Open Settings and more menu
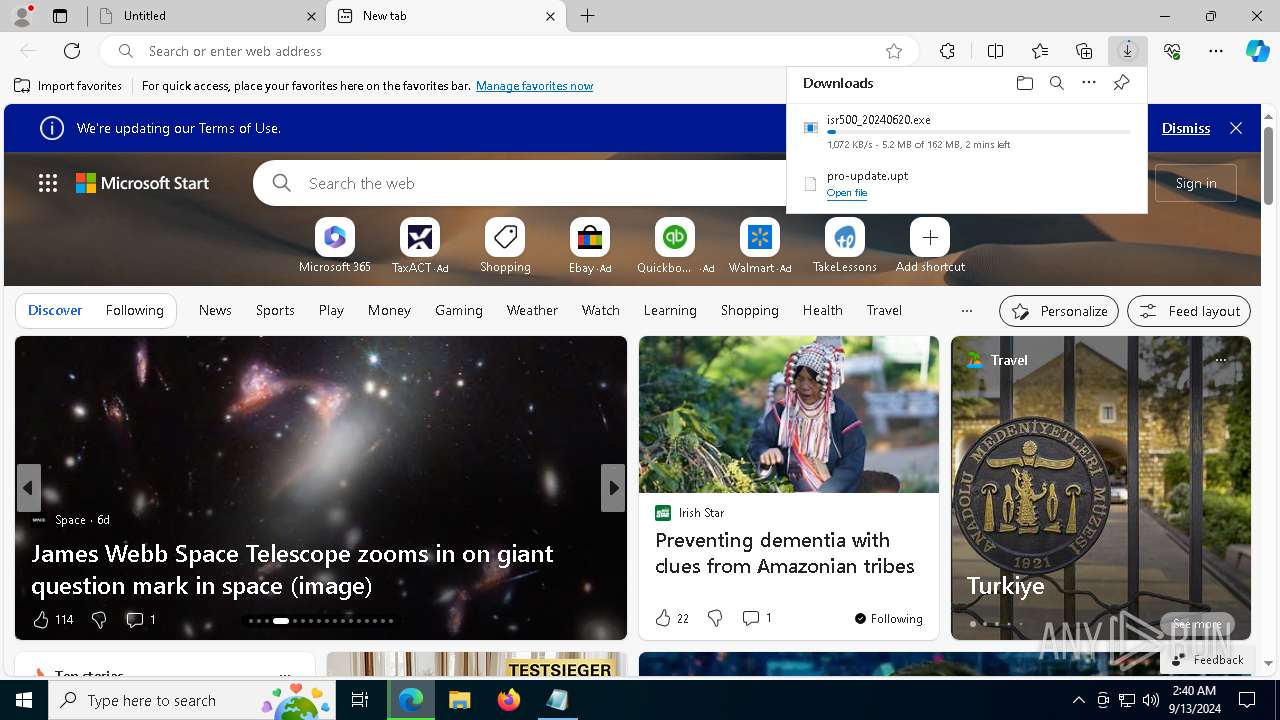The height and width of the screenshot is (720, 1280). [x=1216, y=51]
